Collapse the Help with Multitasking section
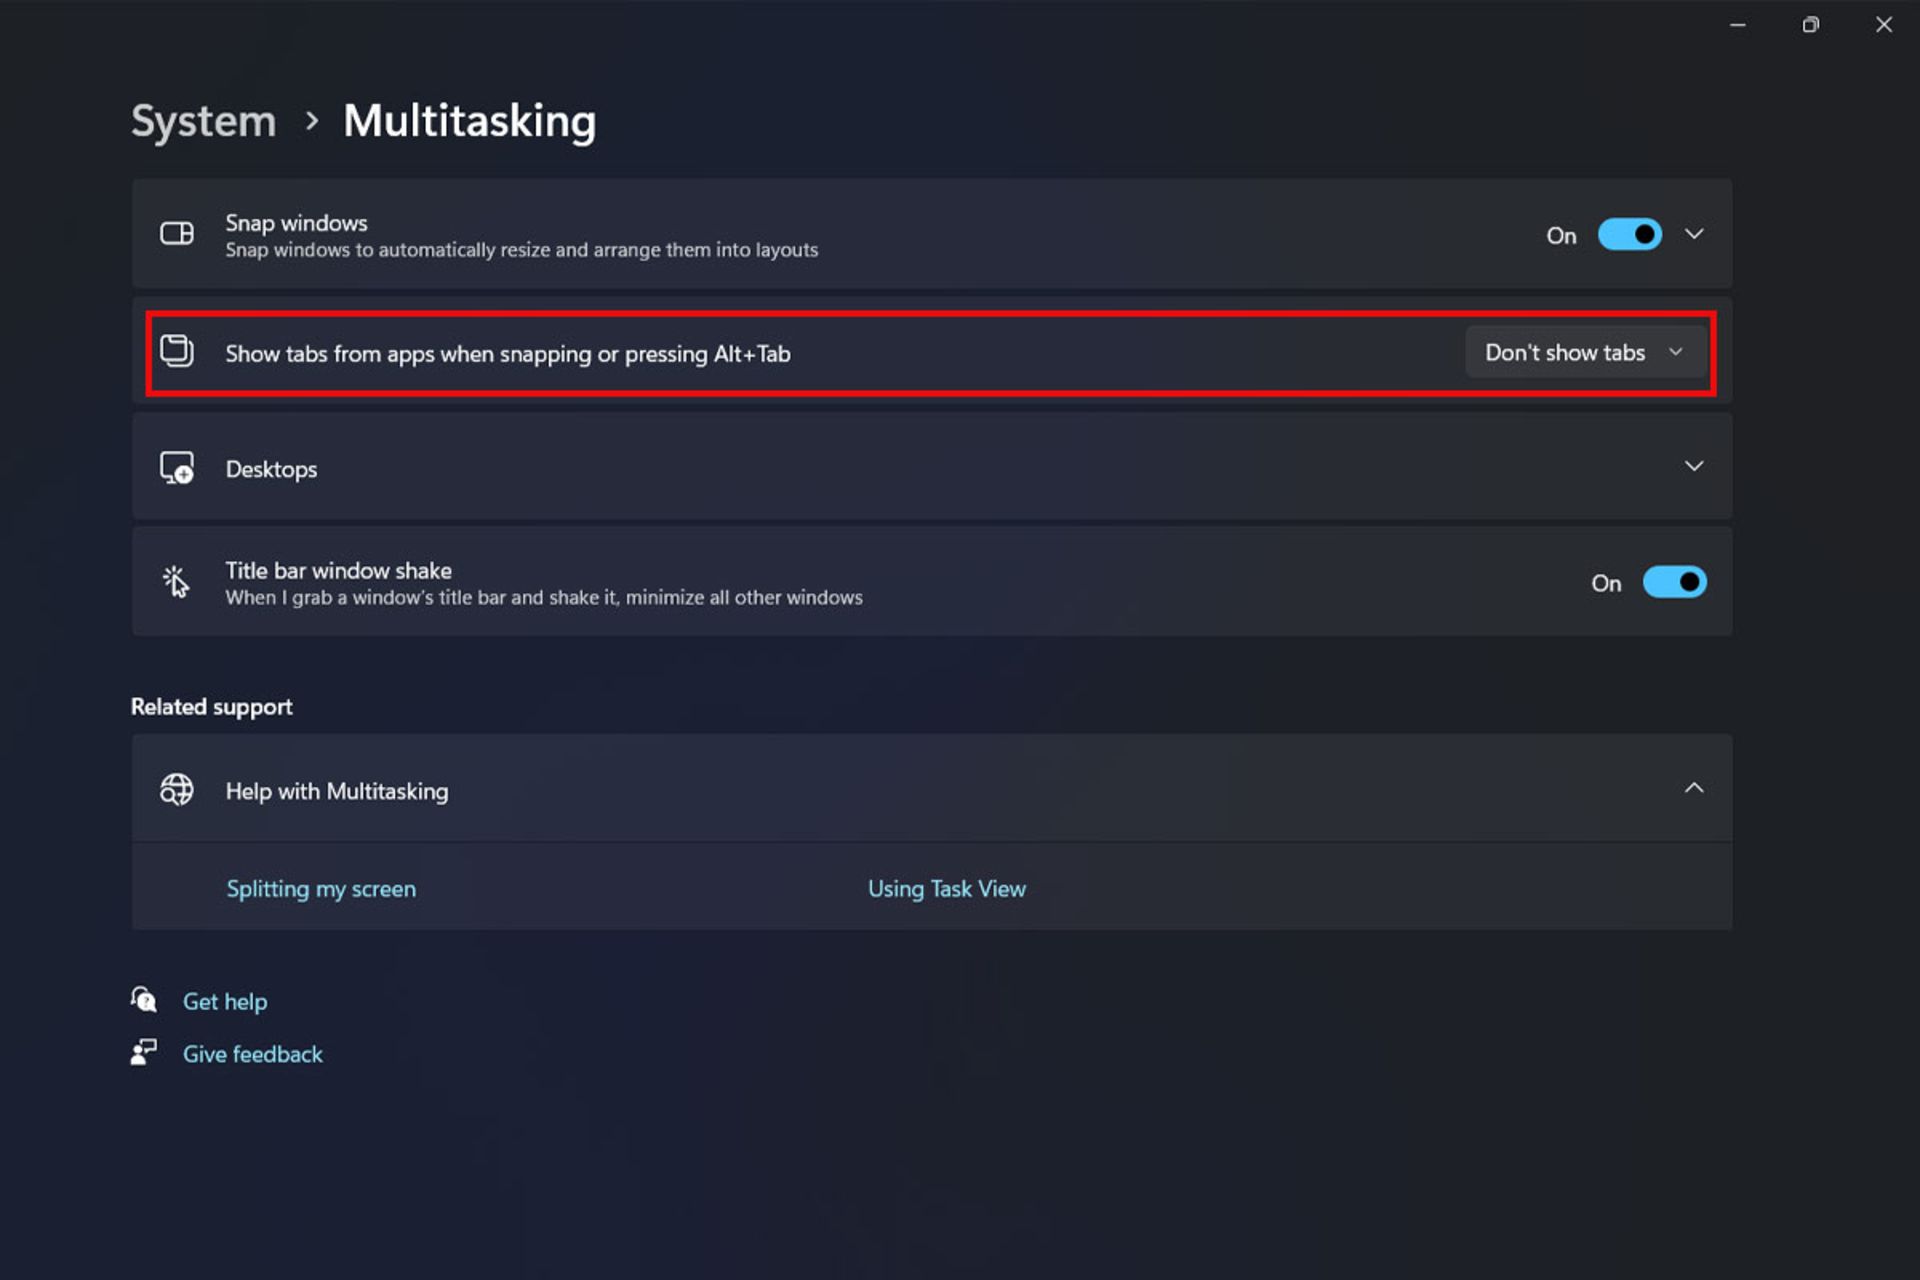 pos(1694,788)
